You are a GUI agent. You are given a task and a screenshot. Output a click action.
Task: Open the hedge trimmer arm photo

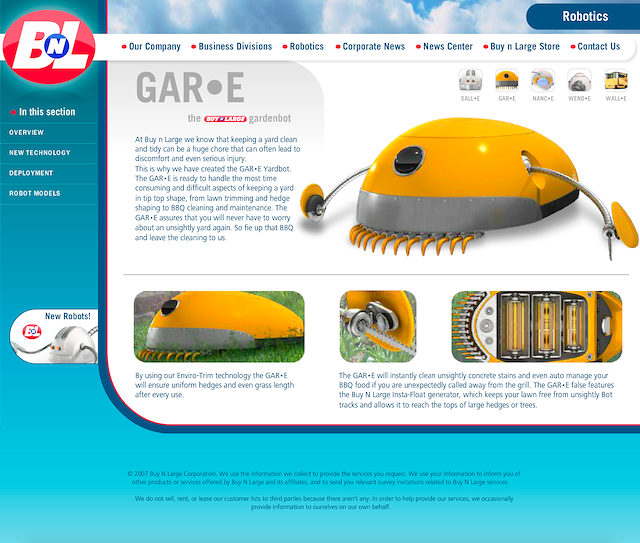[378, 327]
